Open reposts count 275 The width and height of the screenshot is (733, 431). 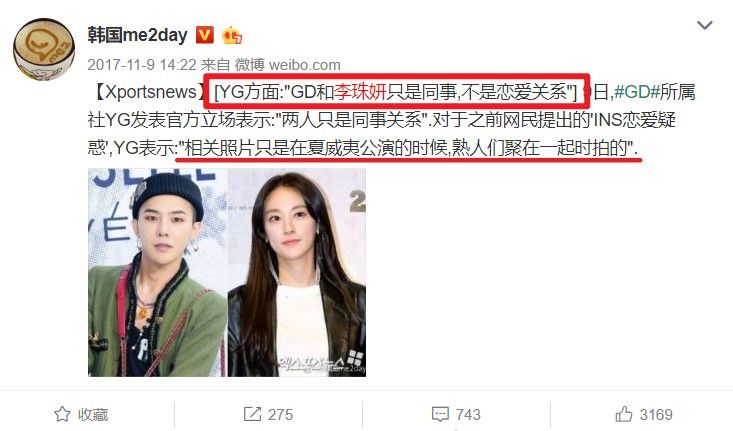pyautogui.click(x=280, y=415)
